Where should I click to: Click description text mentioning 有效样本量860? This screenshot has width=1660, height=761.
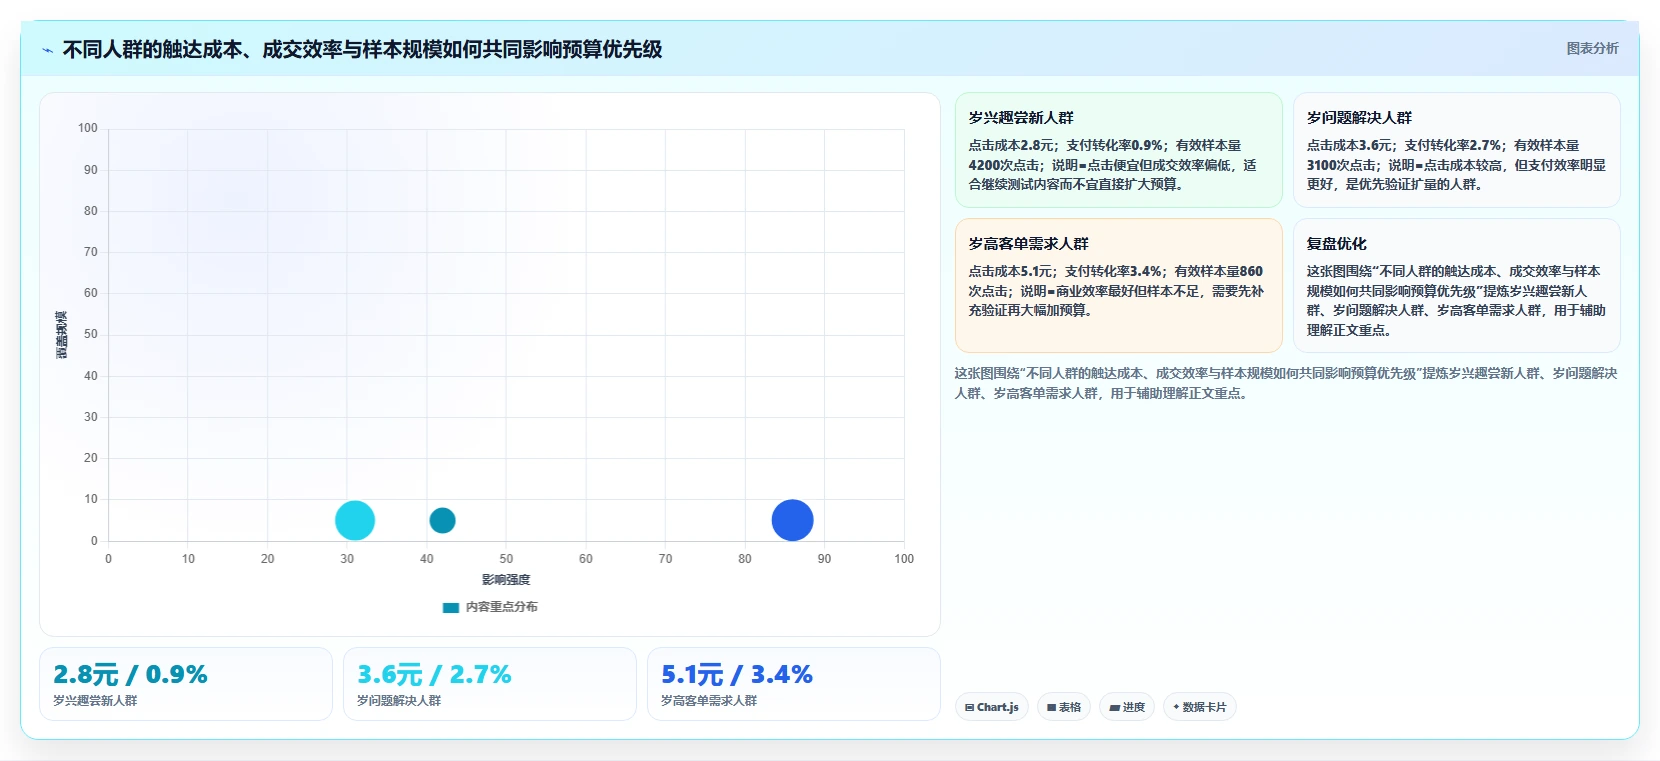pyautogui.click(x=1116, y=291)
